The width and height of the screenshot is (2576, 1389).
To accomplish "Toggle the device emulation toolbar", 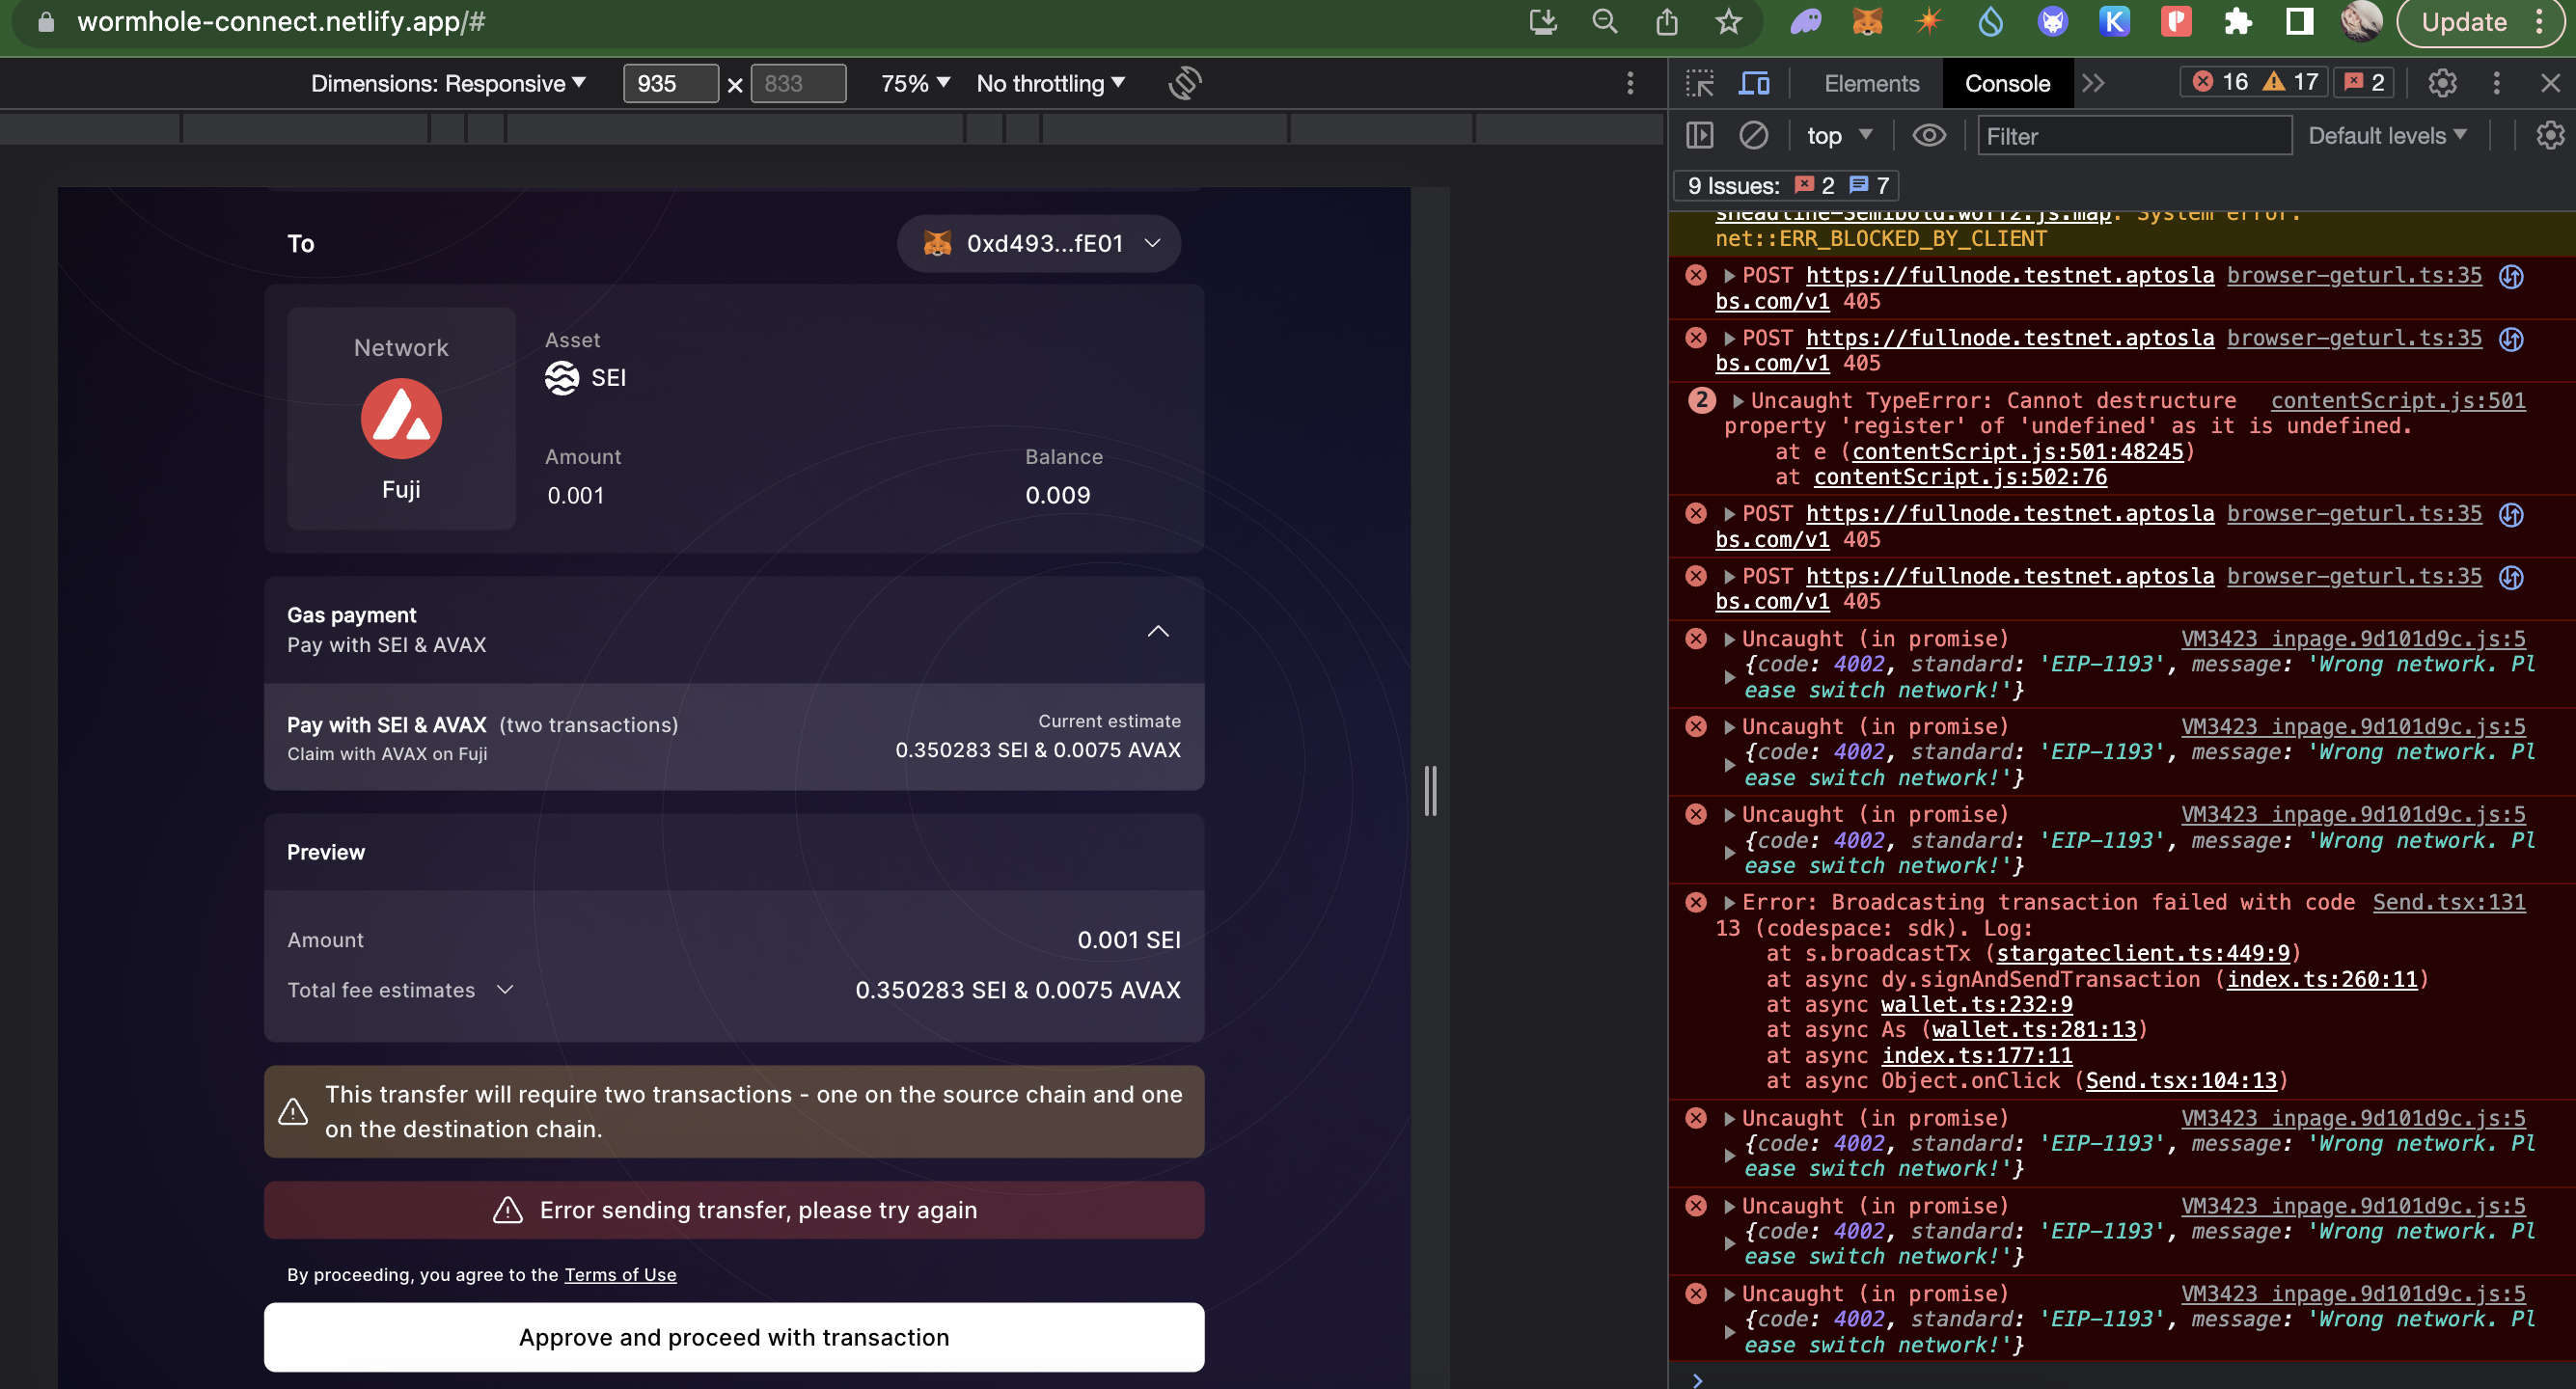I will click(1755, 83).
